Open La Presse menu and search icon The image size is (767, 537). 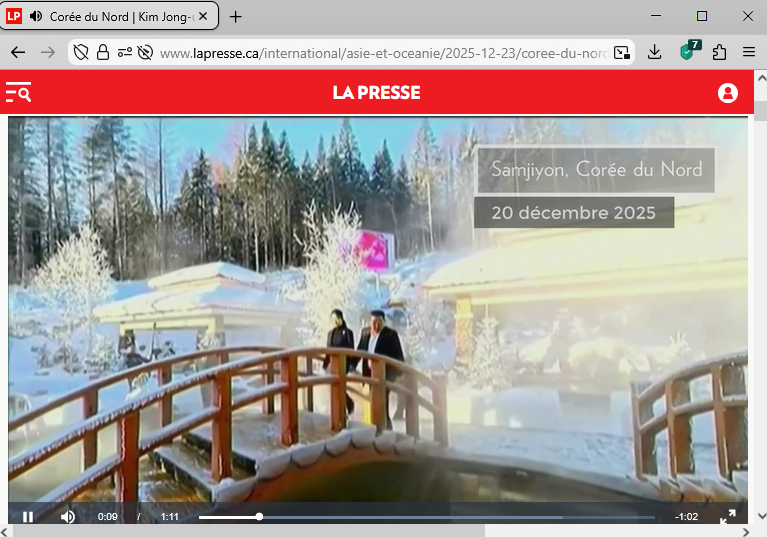pyautogui.click(x=19, y=92)
